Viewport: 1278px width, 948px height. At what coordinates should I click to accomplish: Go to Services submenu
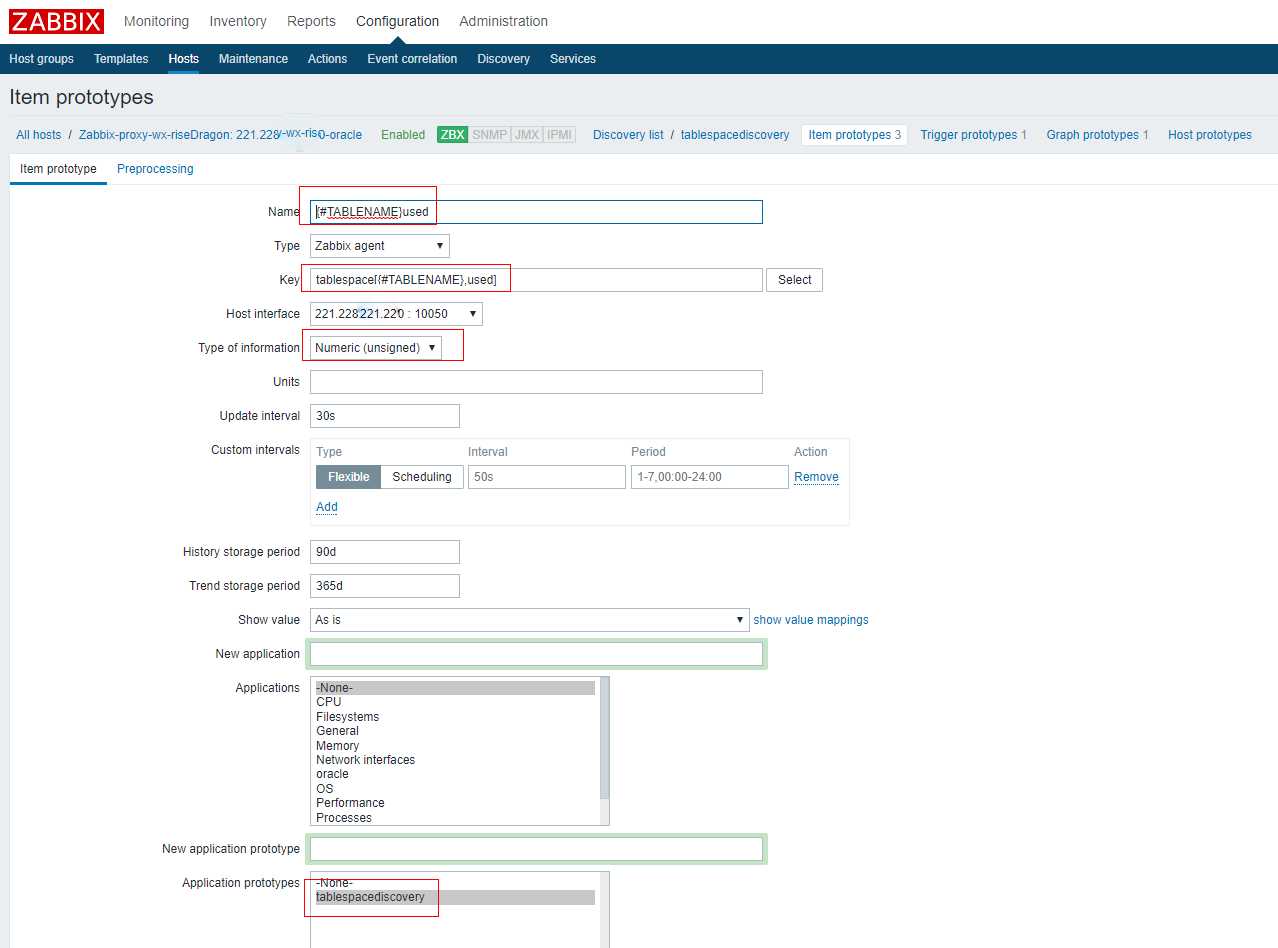click(573, 59)
